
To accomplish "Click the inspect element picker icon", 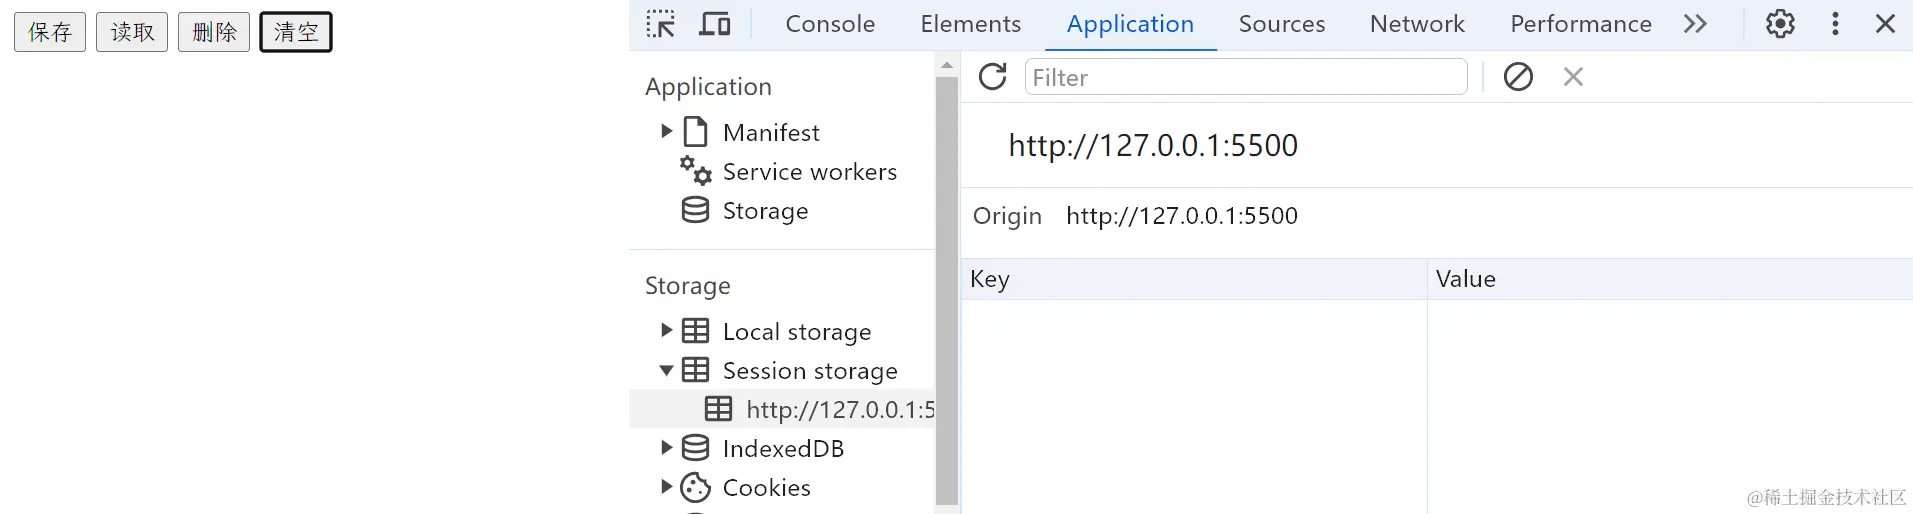I will tap(660, 24).
